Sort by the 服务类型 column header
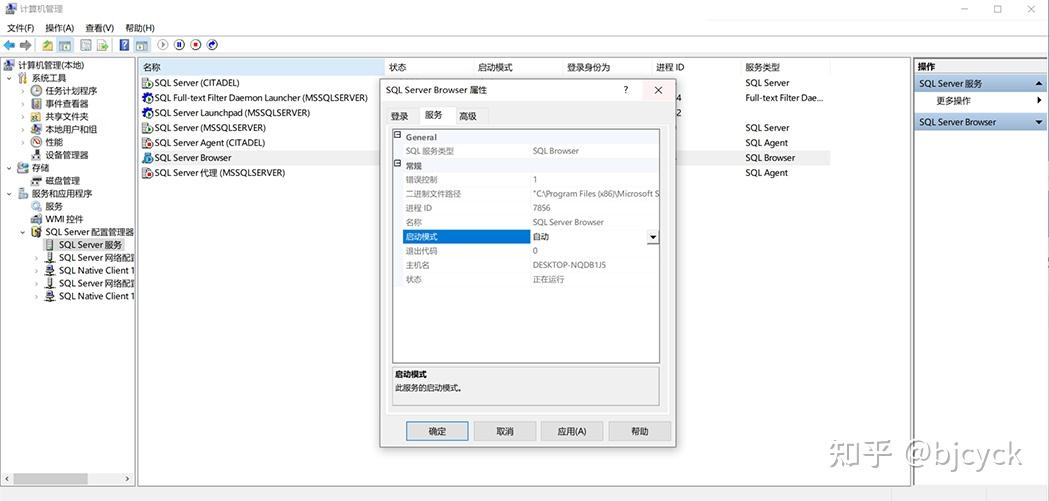1049x501 pixels. point(785,67)
